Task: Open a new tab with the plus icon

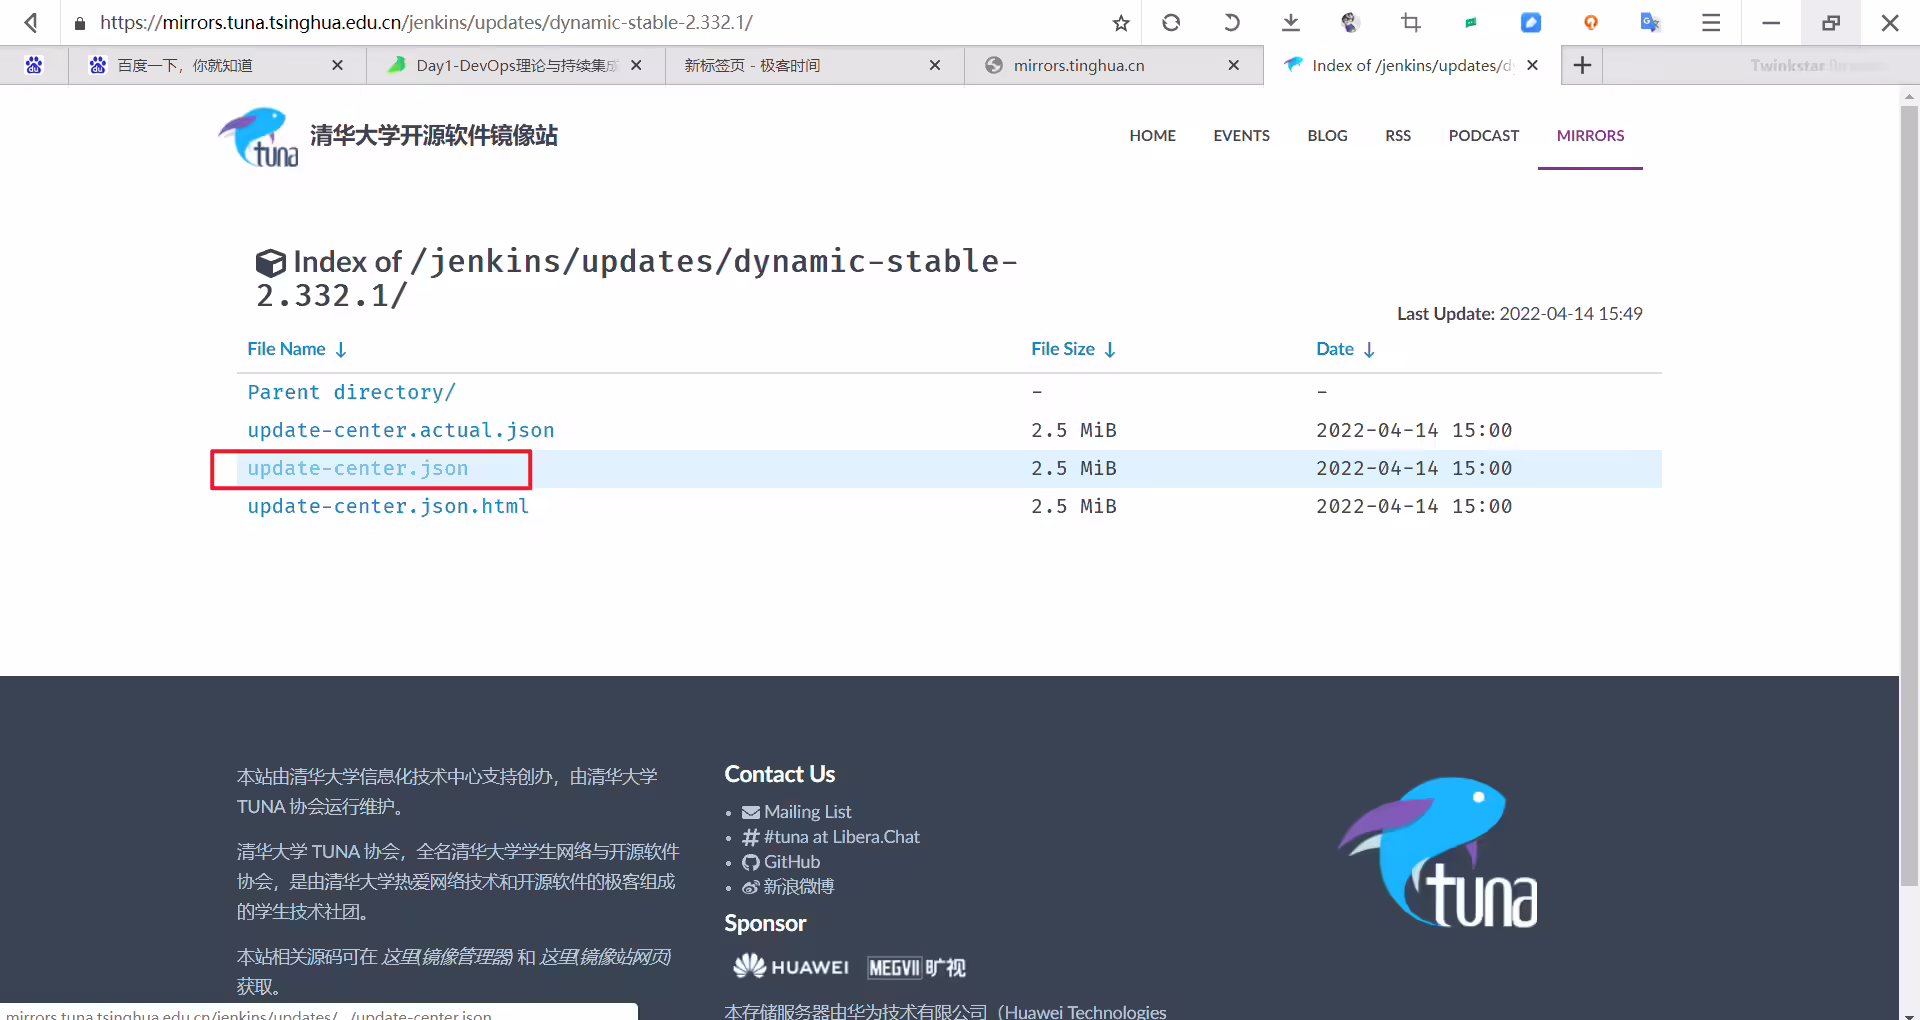Action: click(x=1582, y=65)
